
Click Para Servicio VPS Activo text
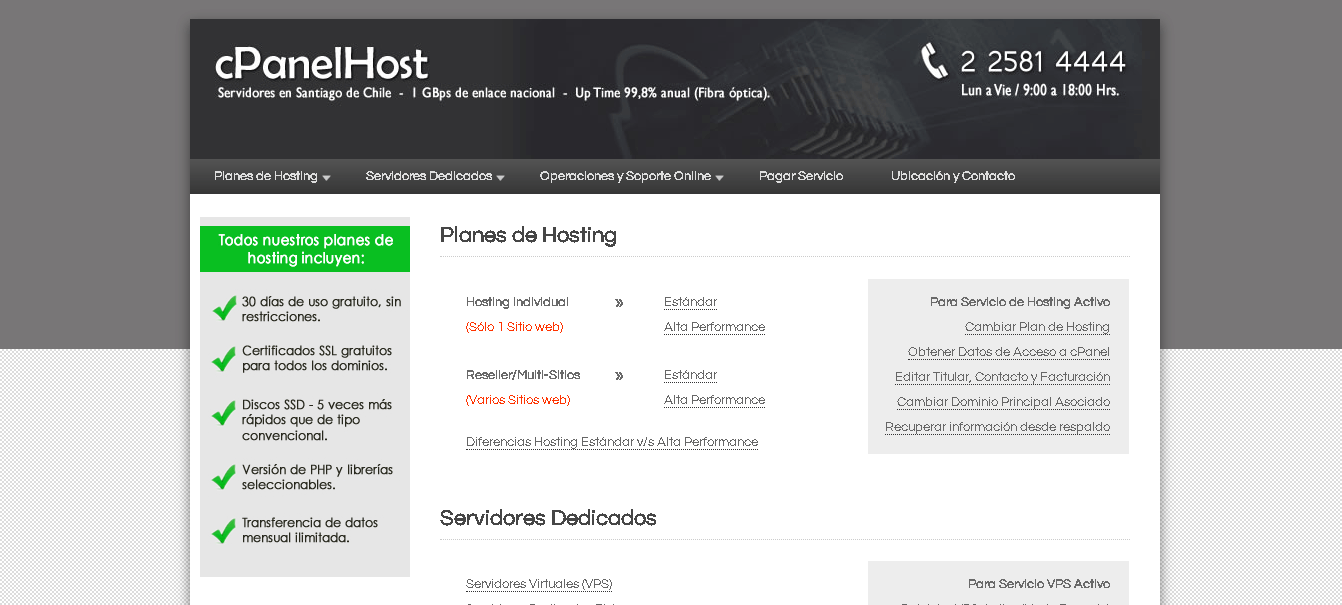point(1039,584)
